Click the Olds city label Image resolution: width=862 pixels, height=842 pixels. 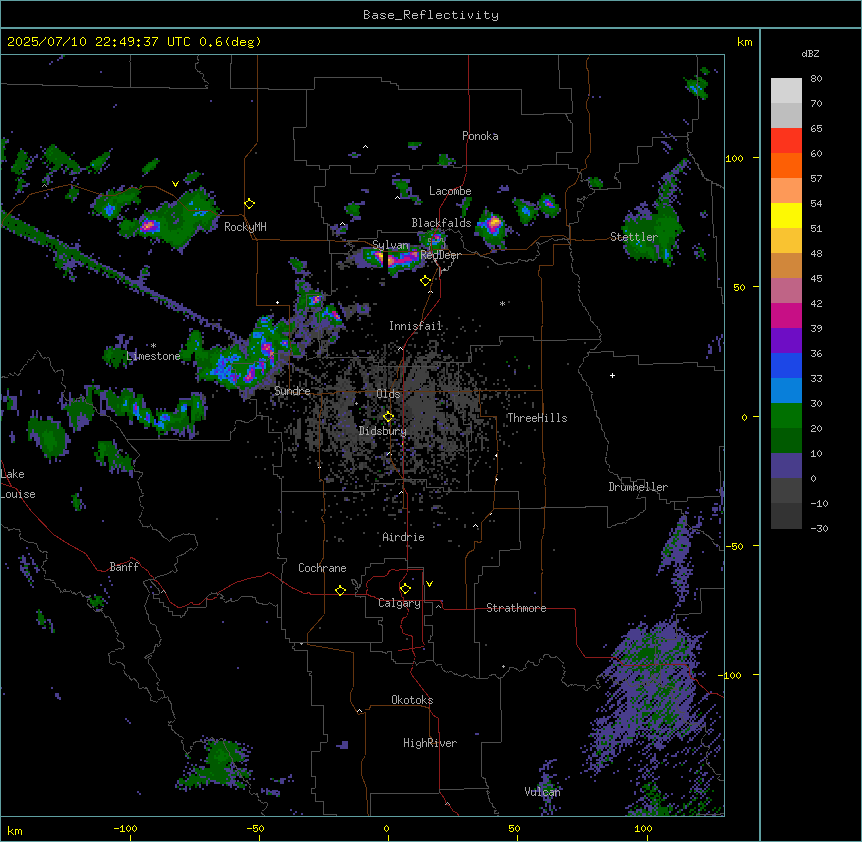pos(388,394)
